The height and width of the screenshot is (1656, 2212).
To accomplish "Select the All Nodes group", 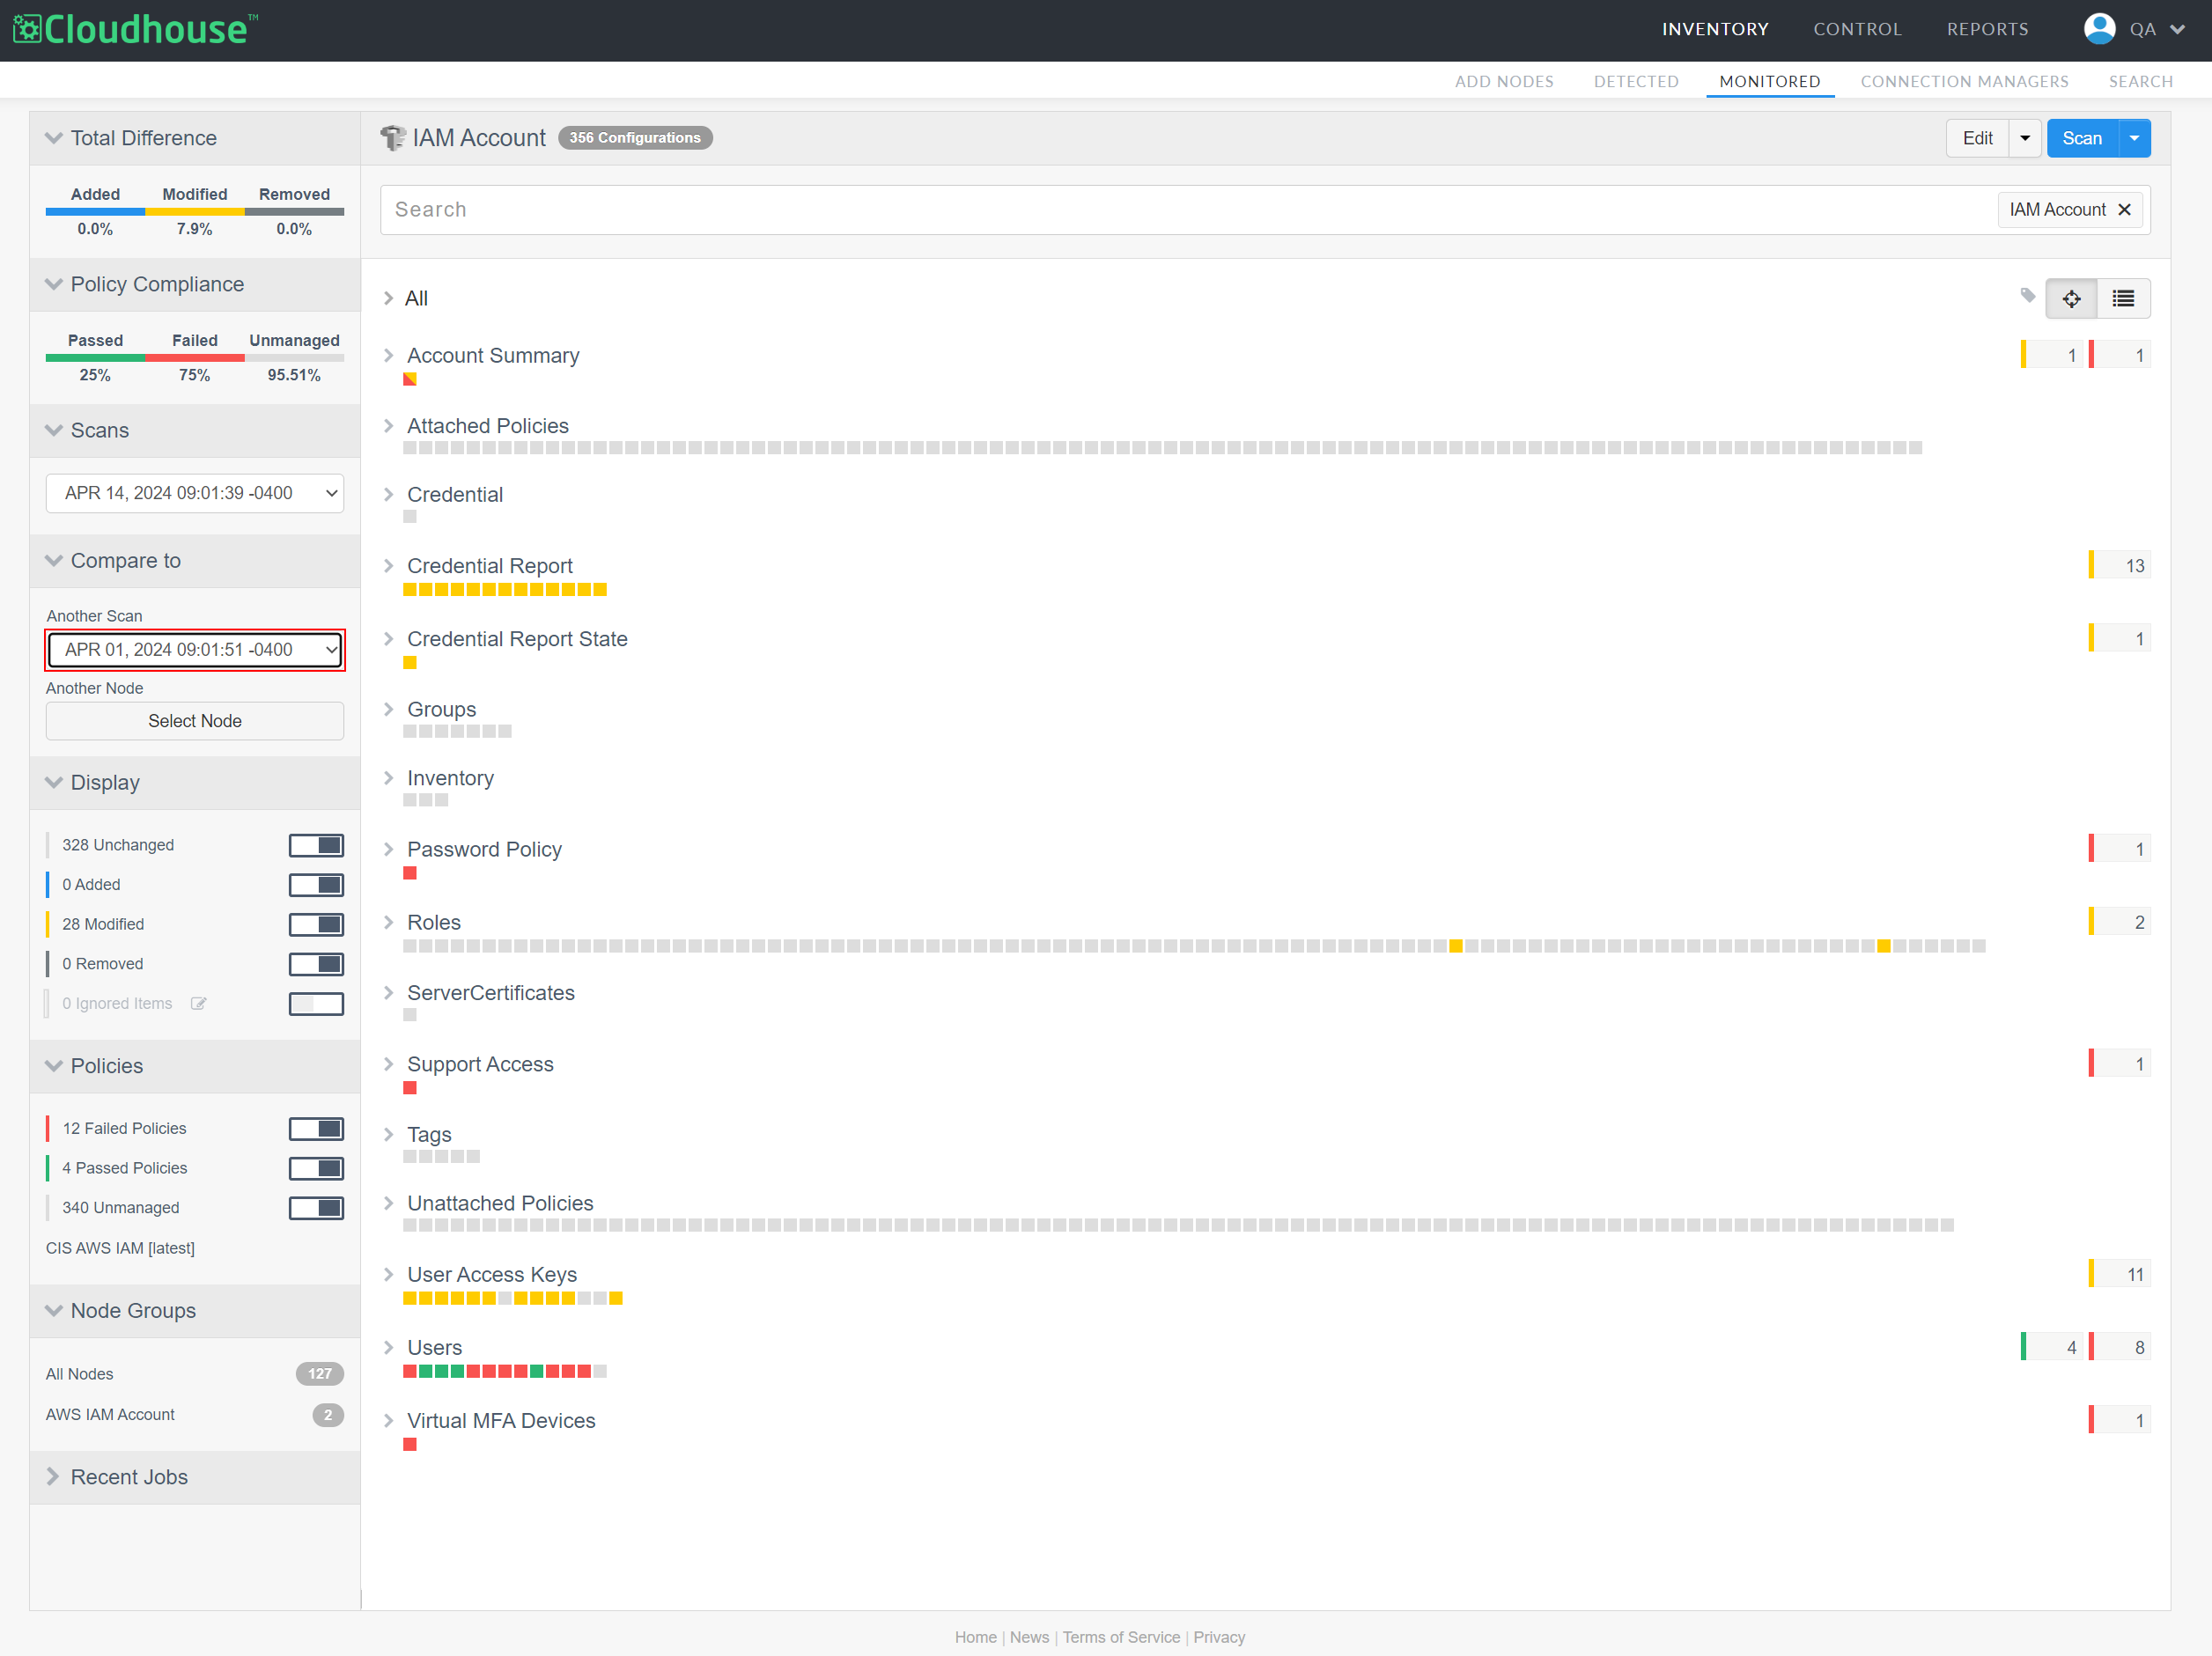I will 80,1374.
